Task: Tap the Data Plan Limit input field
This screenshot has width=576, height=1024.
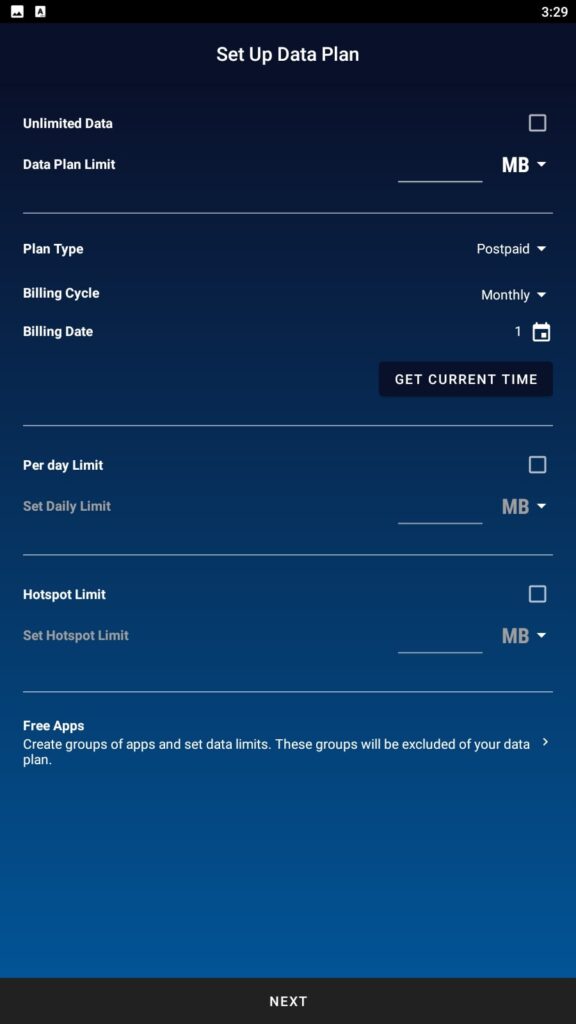Action: pos(440,170)
